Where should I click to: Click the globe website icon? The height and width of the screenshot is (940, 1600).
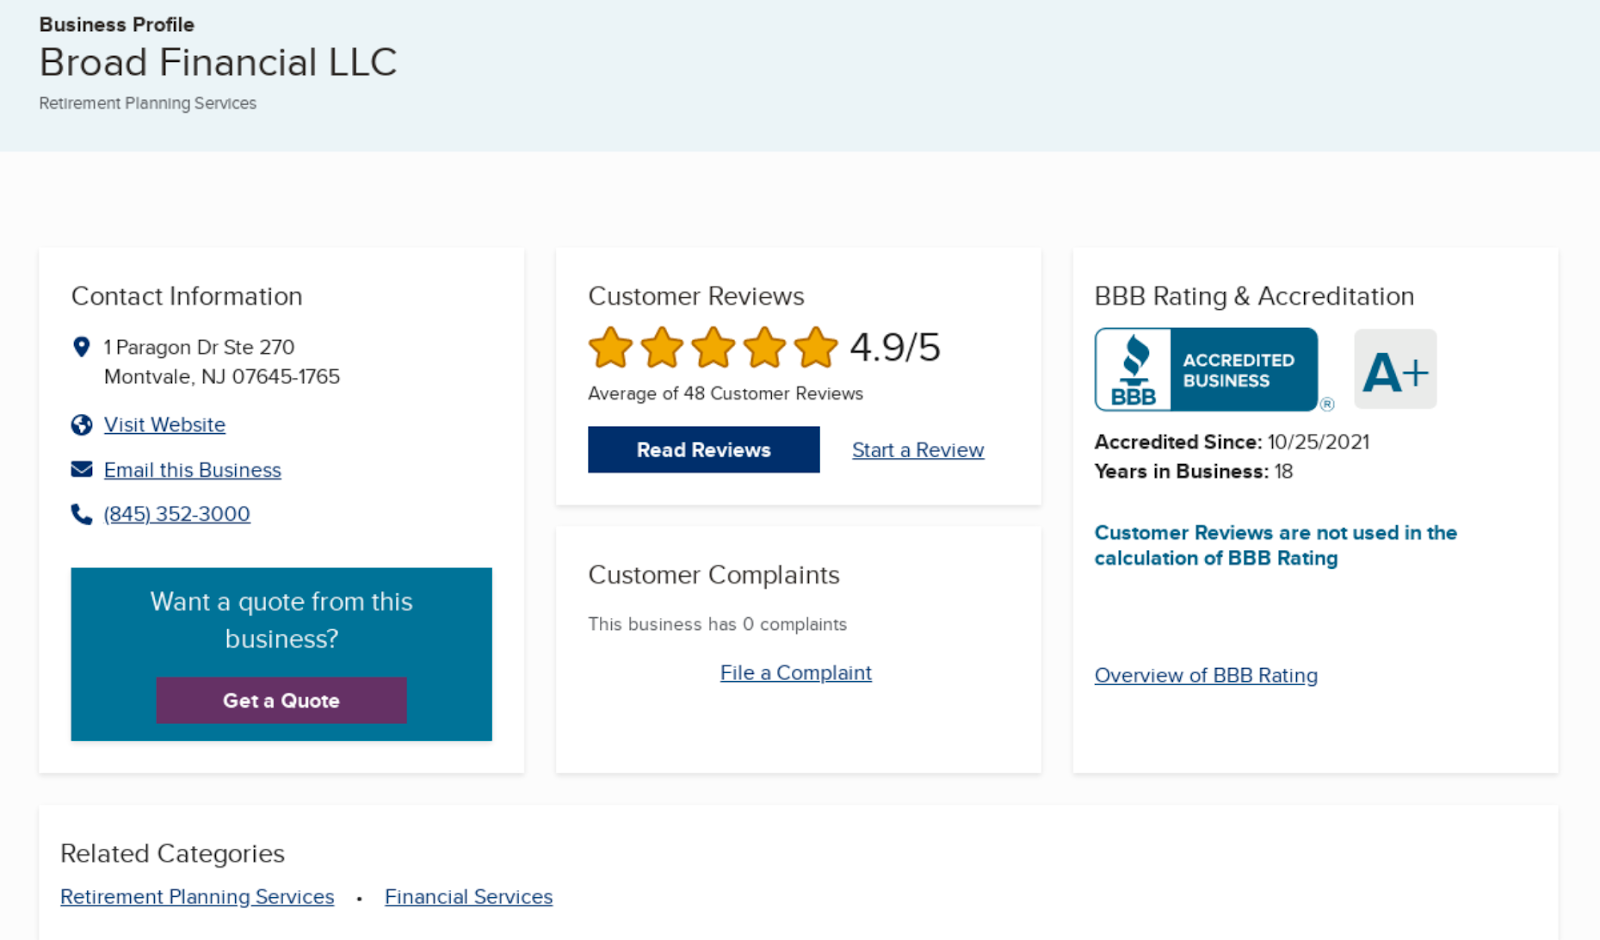pos(82,425)
